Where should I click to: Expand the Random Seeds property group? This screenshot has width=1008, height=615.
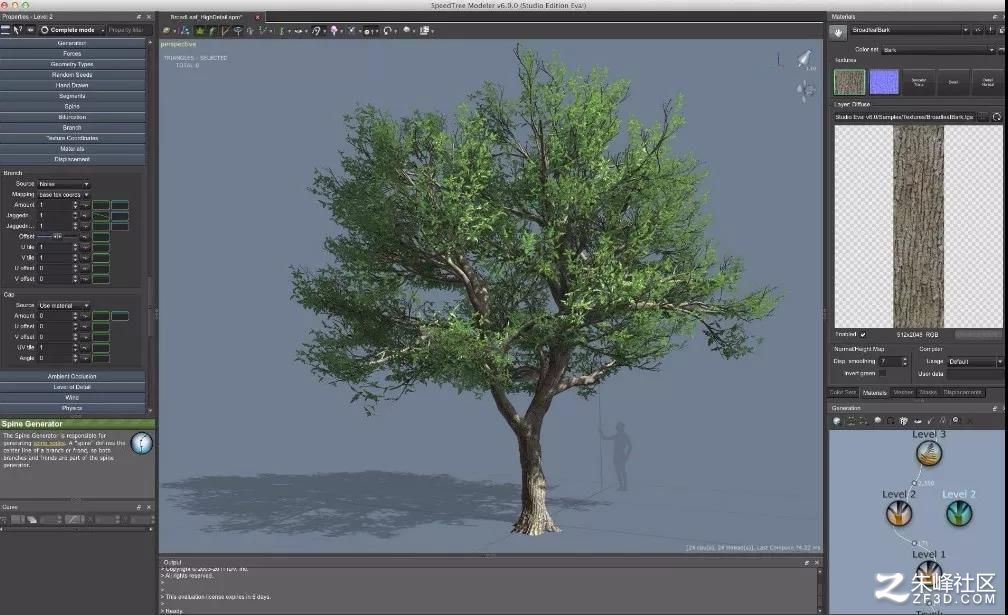[x=72, y=75]
